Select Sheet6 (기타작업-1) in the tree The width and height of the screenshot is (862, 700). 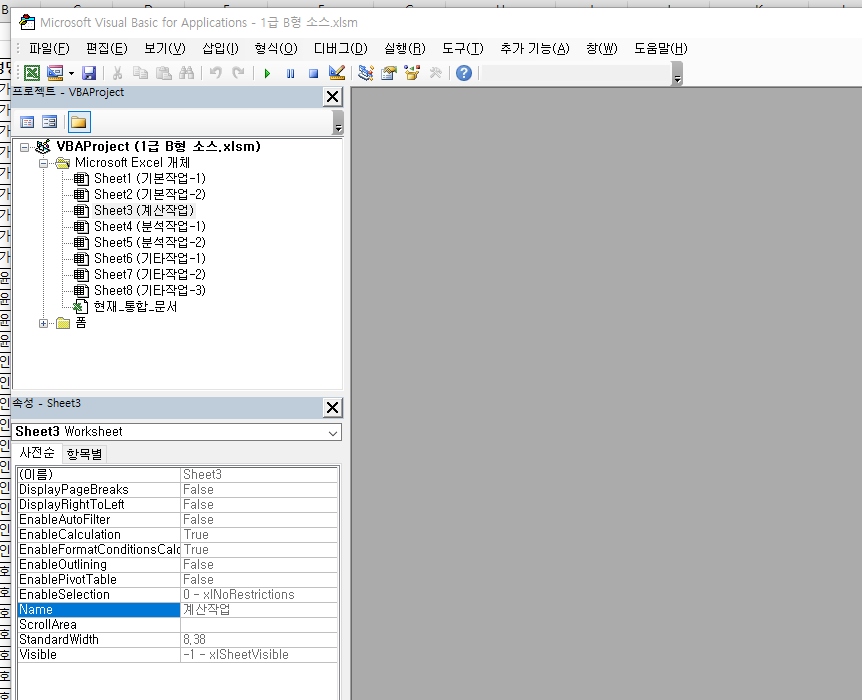pyautogui.click(x=150, y=258)
